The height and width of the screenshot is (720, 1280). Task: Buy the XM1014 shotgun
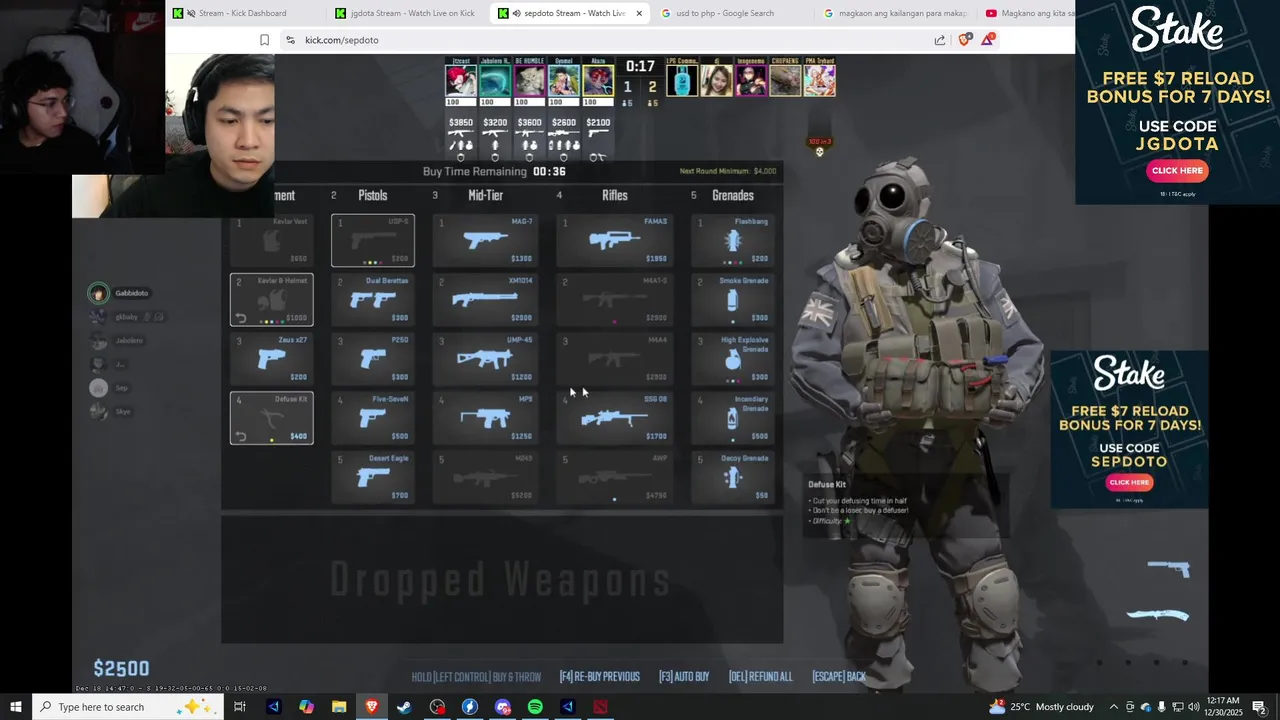(x=487, y=300)
